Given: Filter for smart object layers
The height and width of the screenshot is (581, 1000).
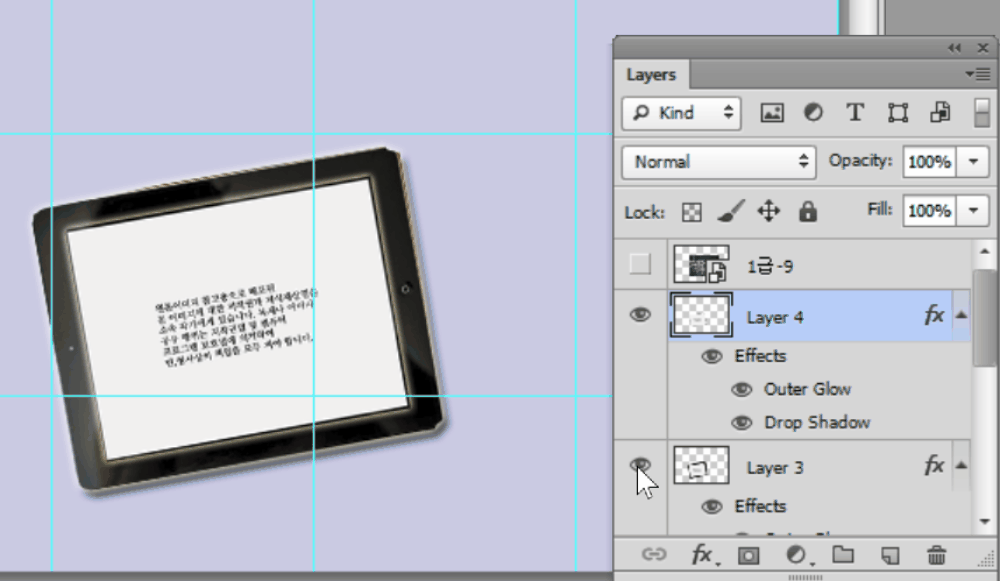Looking at the screenshot, I should [940, 114].
